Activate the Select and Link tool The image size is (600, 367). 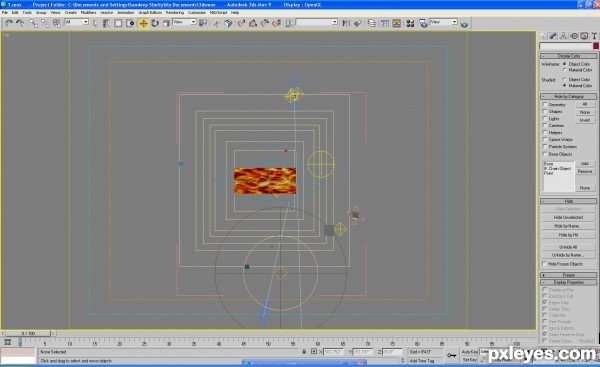click(33, 23)
